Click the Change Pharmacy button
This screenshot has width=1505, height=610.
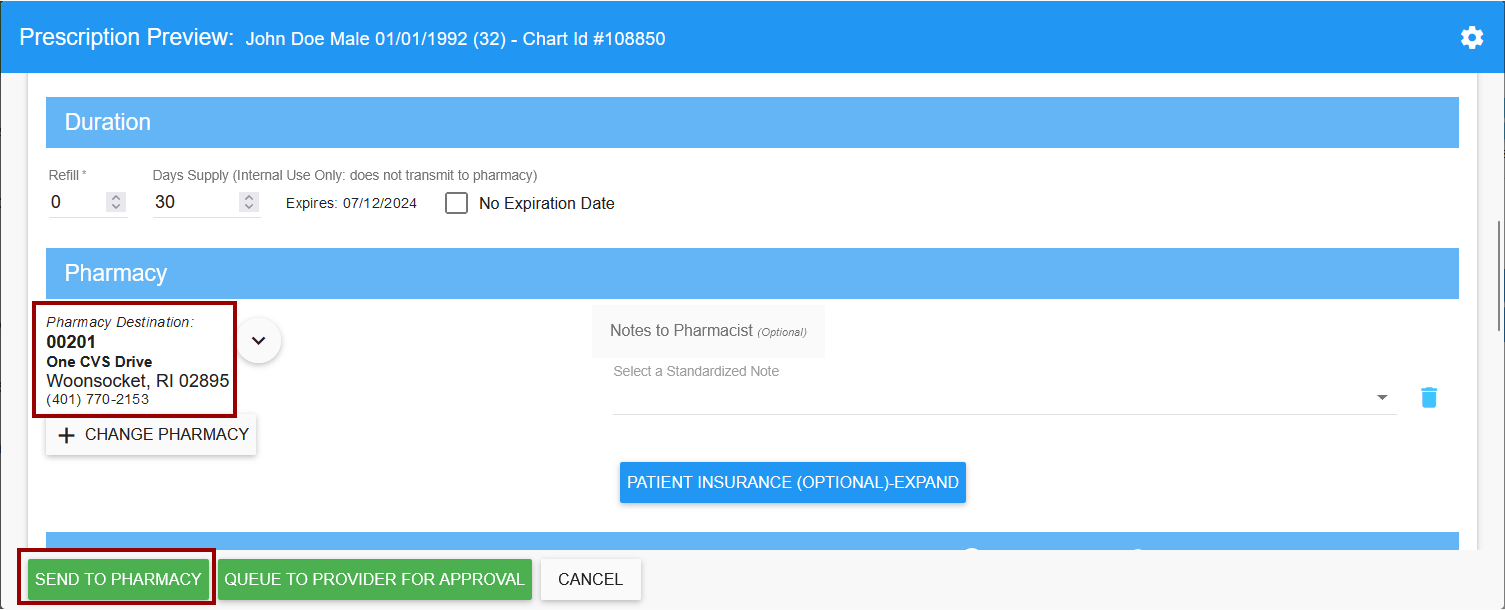tap(151, 435)
